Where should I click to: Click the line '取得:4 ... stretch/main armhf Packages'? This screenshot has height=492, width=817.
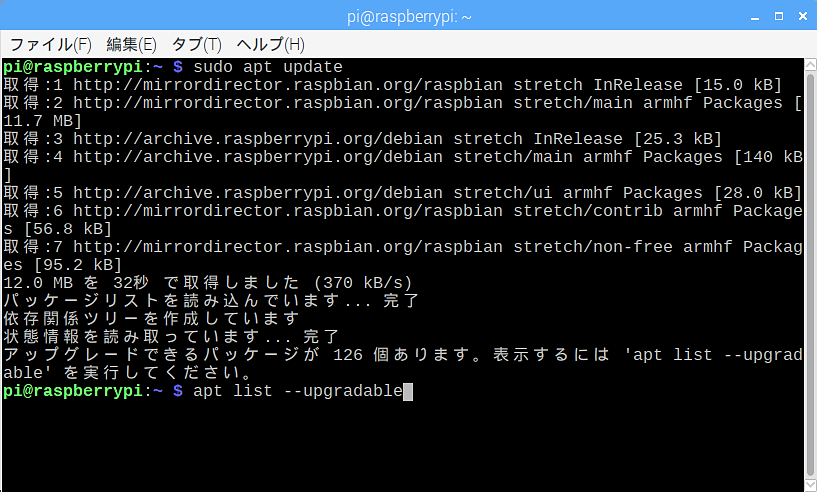tap(403, 157)
